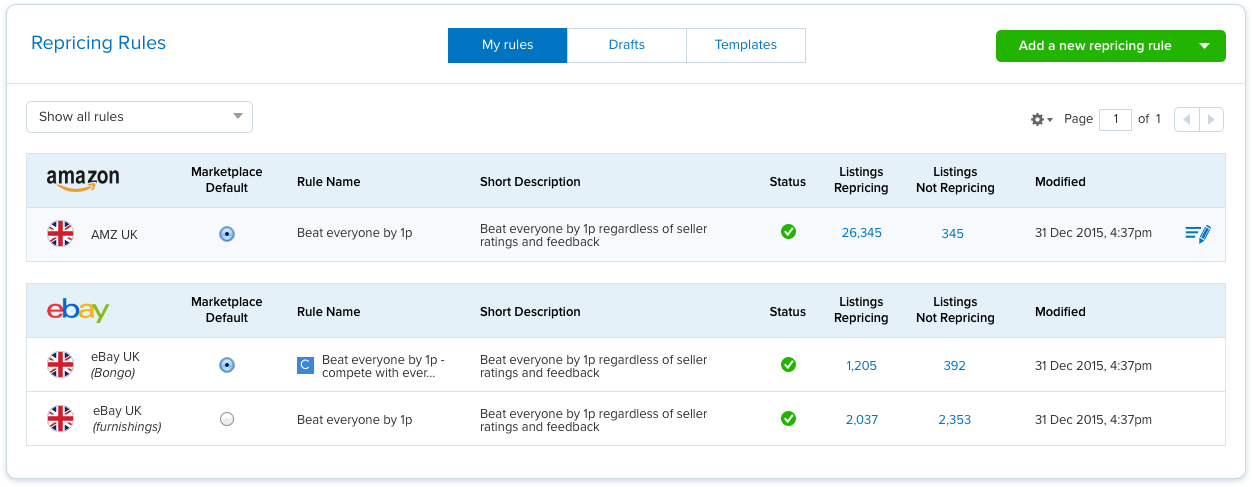This screenshot has height=487, width=1252.
Task: Click the Amazon table Rule Name header
Action: (x=328, y=182)
